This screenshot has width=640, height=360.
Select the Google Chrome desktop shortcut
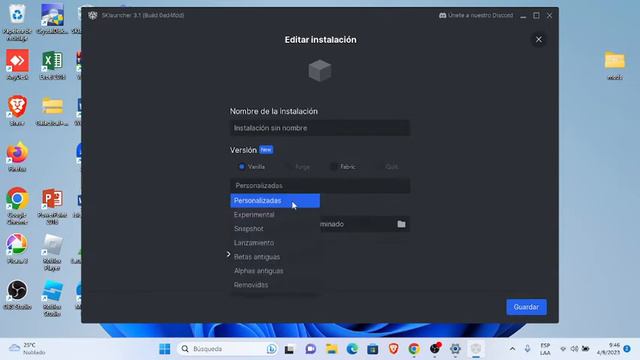17,206
